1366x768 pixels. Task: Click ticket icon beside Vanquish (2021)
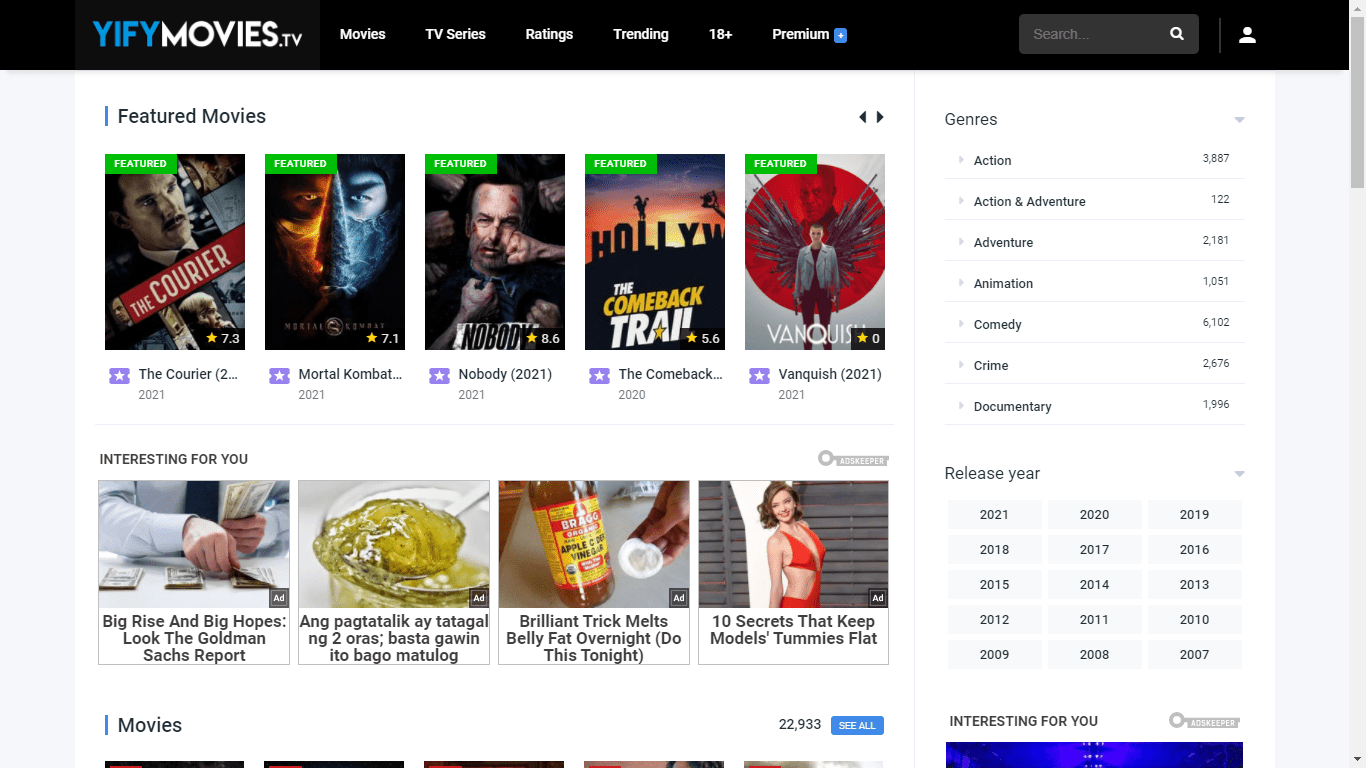tap(759, 376)
